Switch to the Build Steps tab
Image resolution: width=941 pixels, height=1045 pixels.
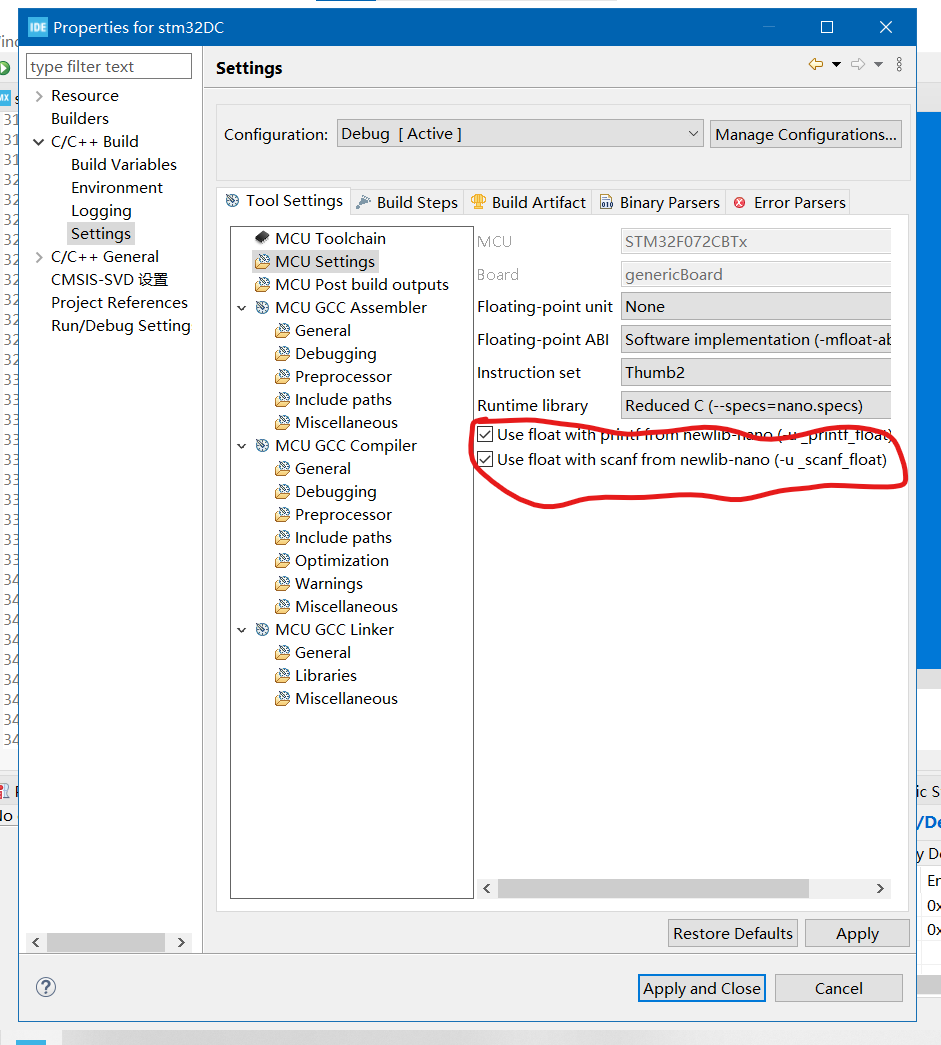coord(407,203)
